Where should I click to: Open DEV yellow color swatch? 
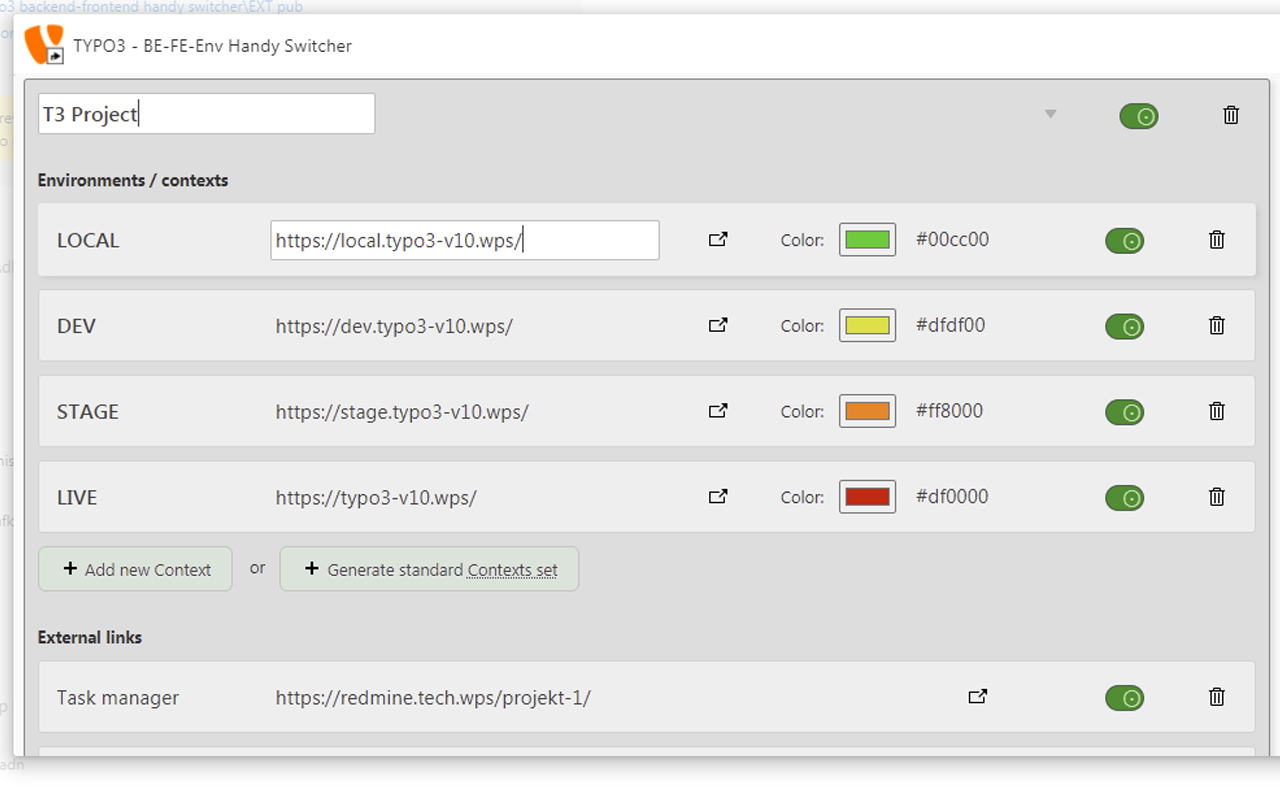coord(867,325)
